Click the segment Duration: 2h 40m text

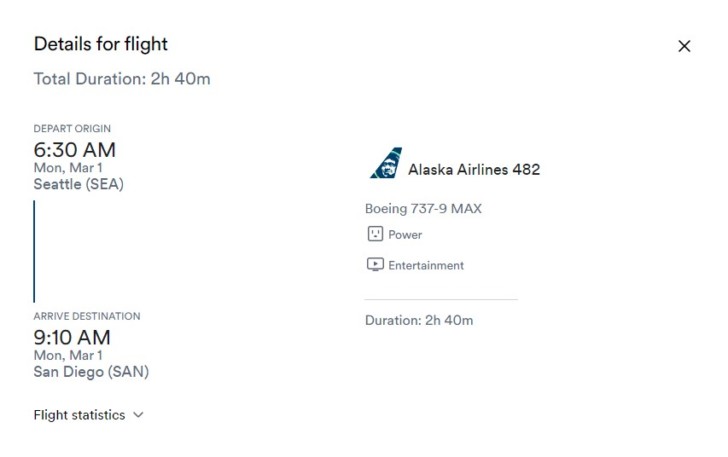(419, 320)
